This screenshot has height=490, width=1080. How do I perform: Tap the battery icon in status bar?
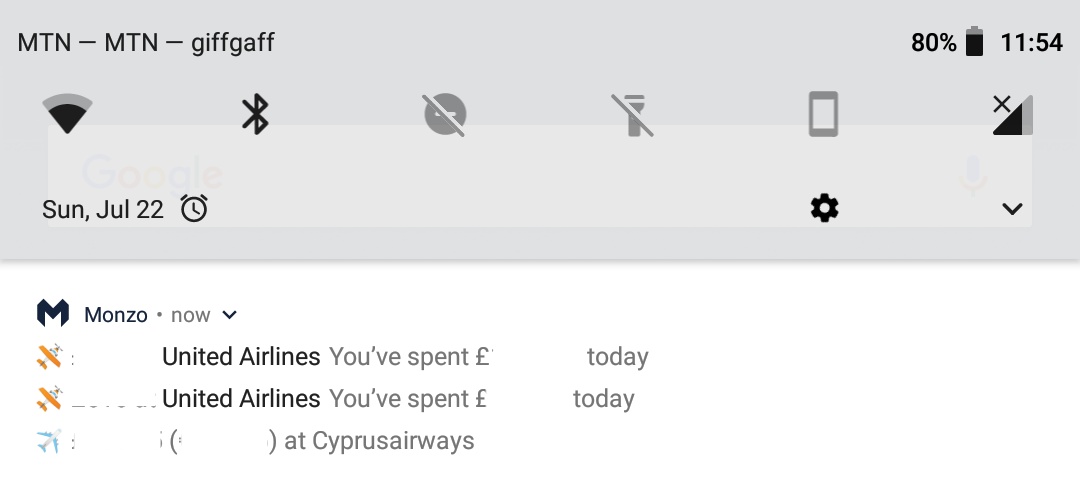[x=974, y=42]
